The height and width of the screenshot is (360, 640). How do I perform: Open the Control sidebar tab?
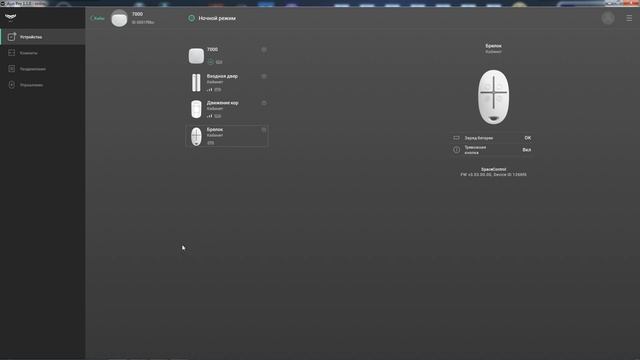pos(43,85)
